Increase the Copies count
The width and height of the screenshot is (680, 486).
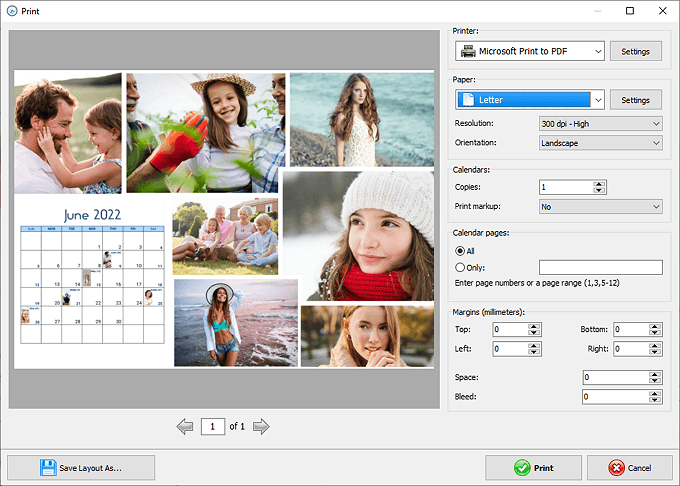599,184
